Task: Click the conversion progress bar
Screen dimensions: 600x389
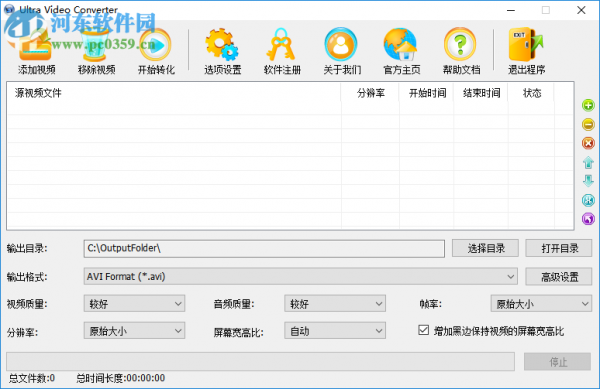Action: (260, 361)
